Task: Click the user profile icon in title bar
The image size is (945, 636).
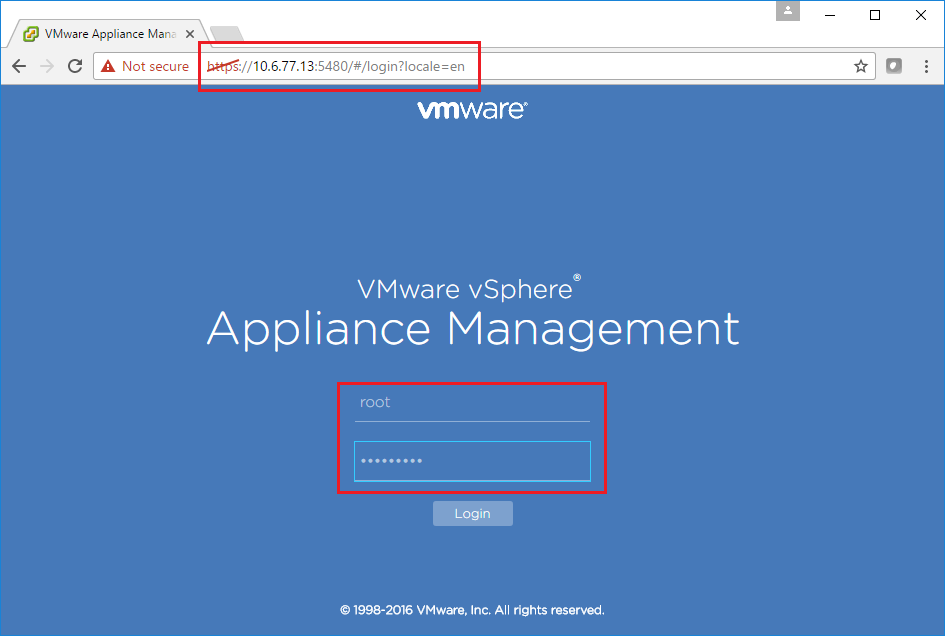Action: coord(787,11)
